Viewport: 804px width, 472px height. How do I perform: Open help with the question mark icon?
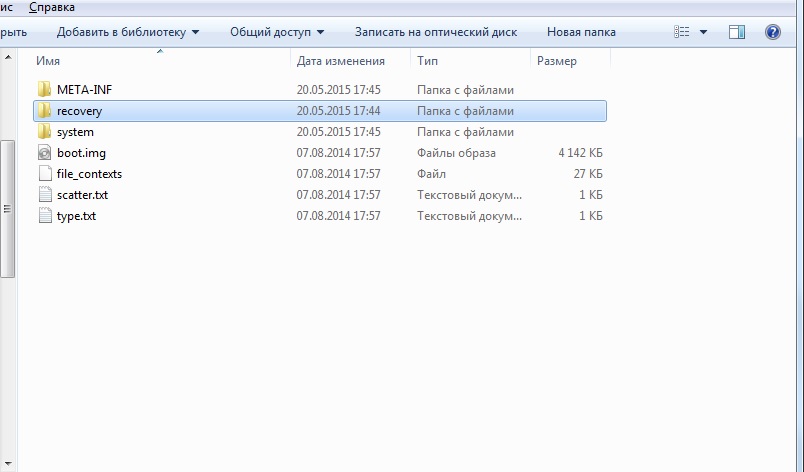(772, 32)
